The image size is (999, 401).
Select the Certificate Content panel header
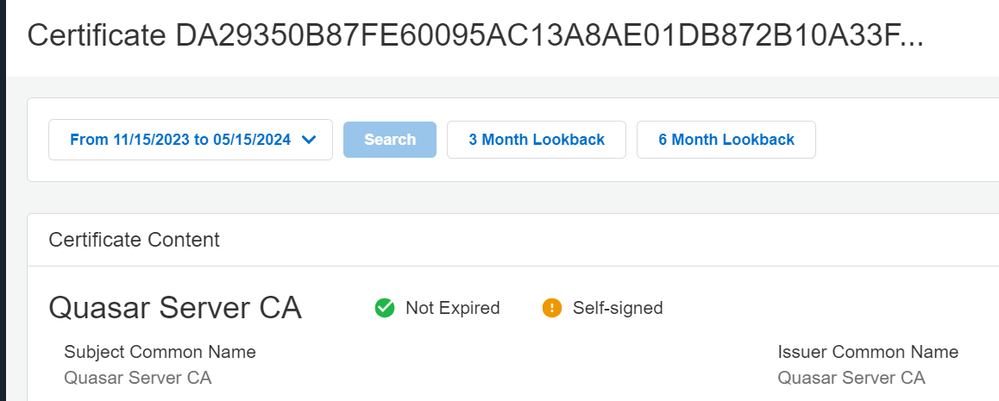pos(134,240)
